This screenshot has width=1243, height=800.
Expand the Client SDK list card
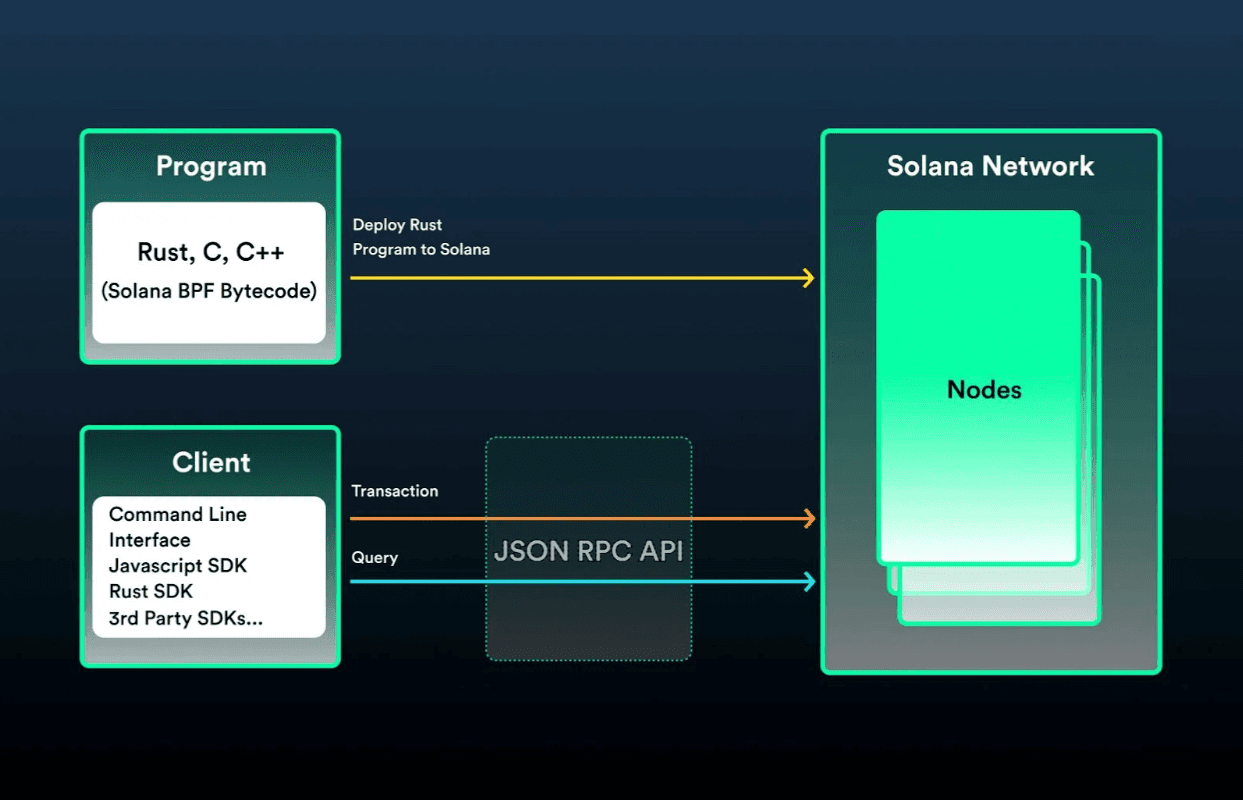(x=208, y=566)
